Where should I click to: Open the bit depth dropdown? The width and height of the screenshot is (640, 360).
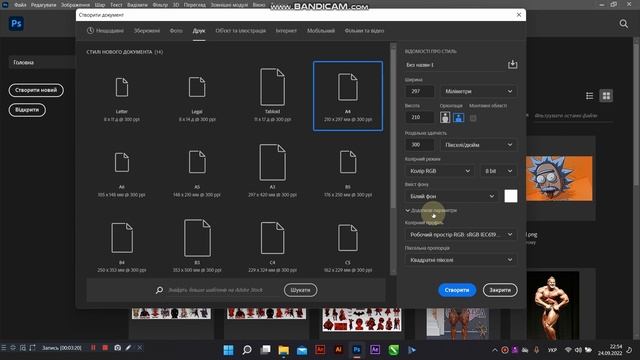click(498, 171)
